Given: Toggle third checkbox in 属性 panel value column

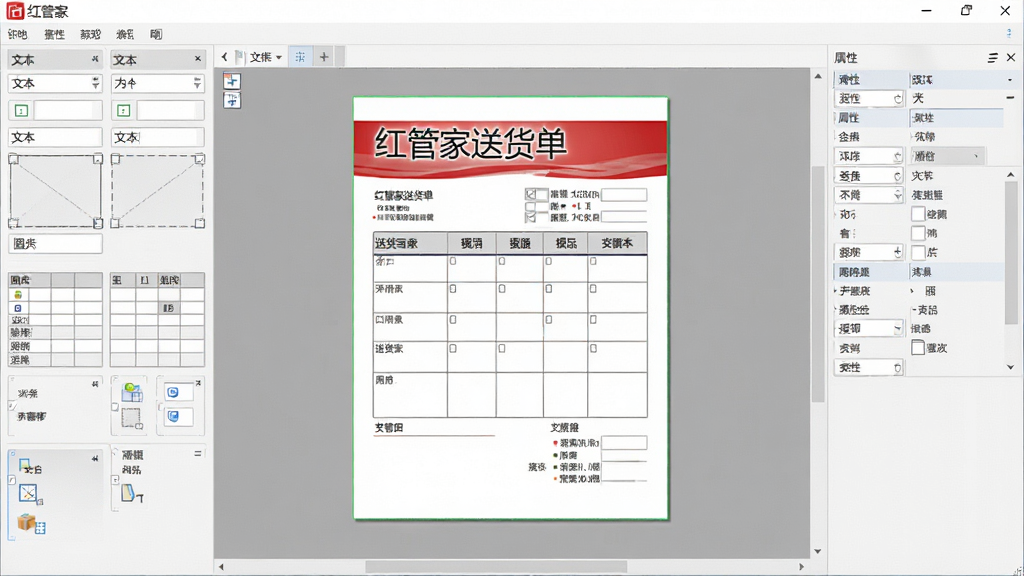Looking at the screenshot, I should [918, 252].
